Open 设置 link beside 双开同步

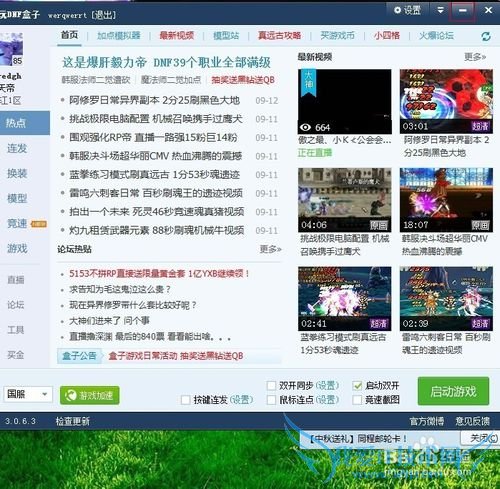[x=327, y=386]
